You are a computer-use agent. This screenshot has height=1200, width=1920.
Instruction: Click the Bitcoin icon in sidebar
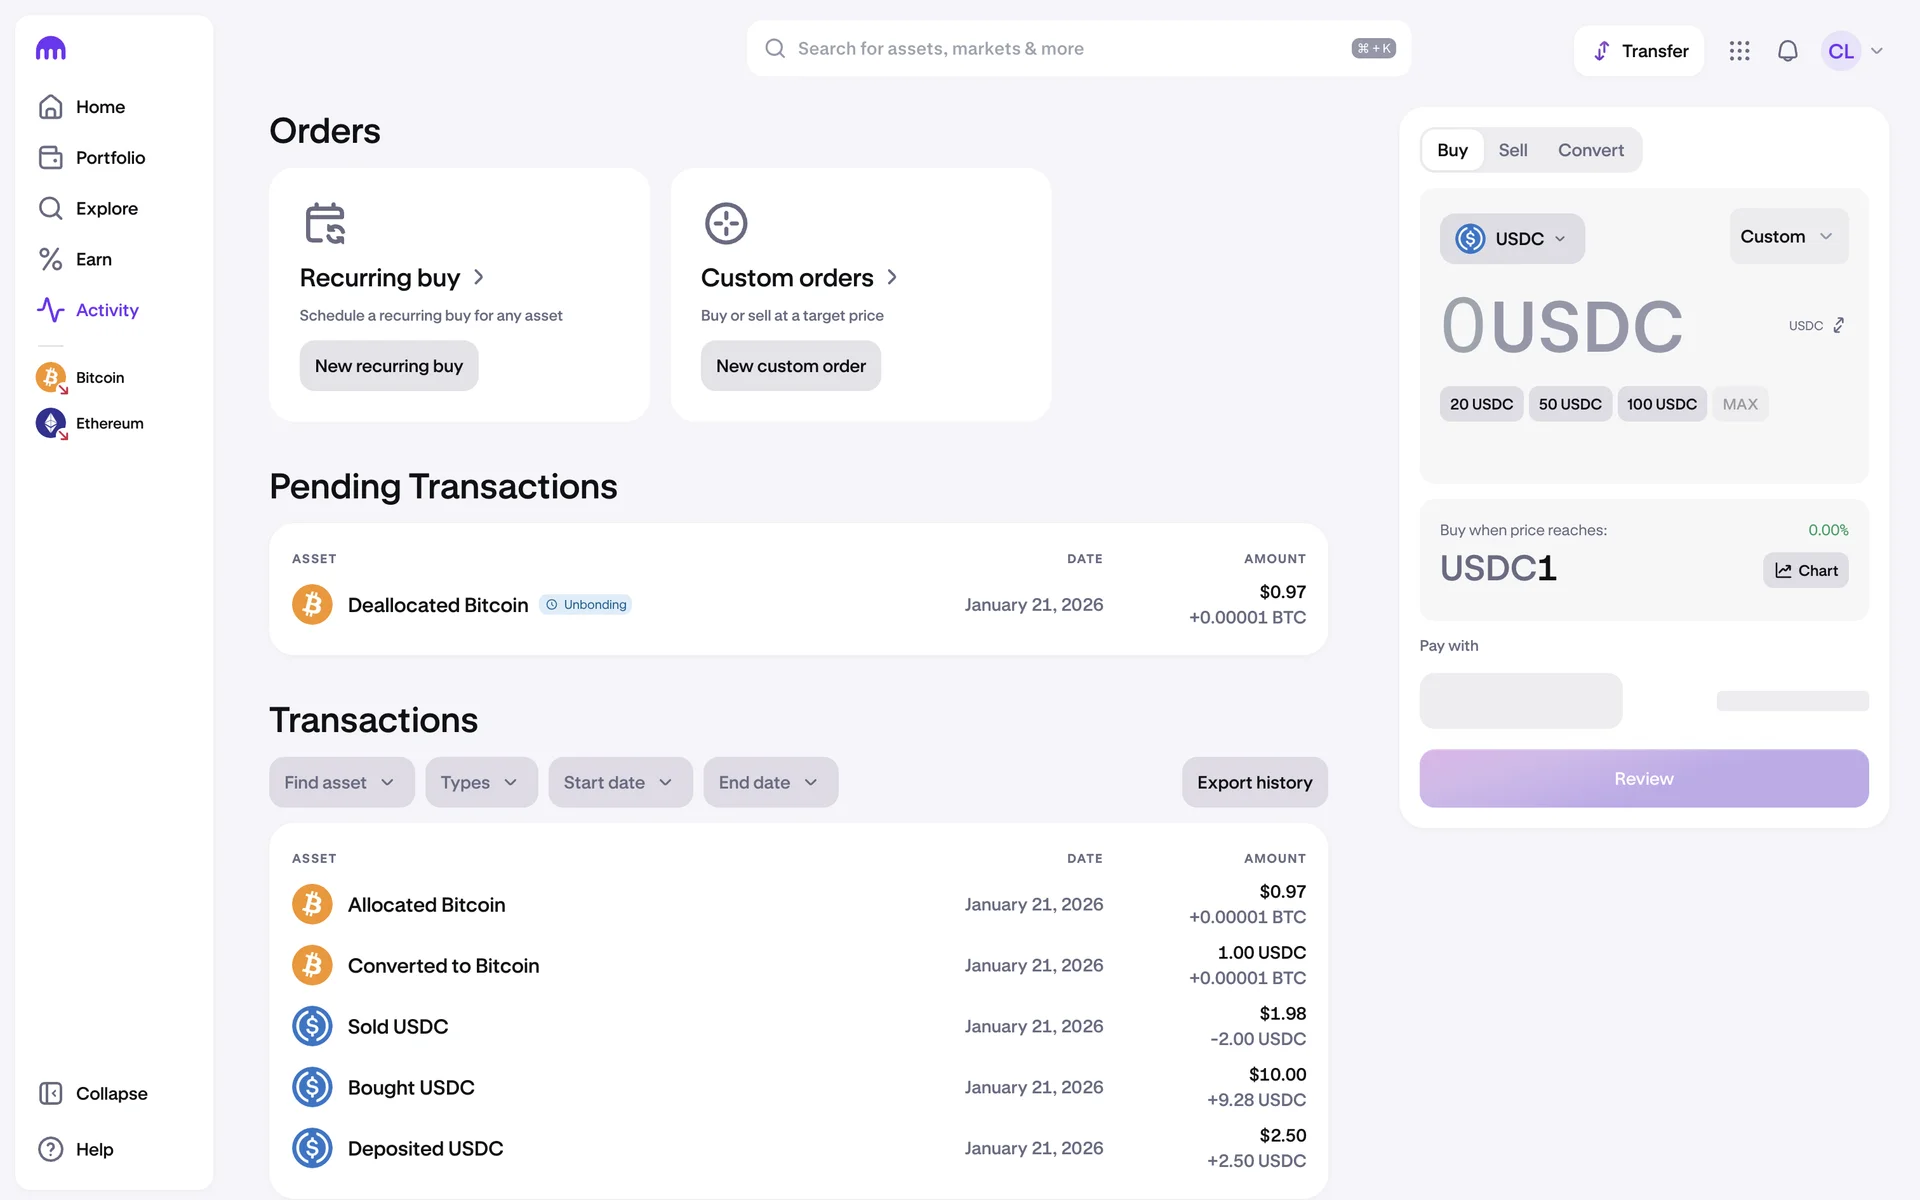tap(51, 378)
